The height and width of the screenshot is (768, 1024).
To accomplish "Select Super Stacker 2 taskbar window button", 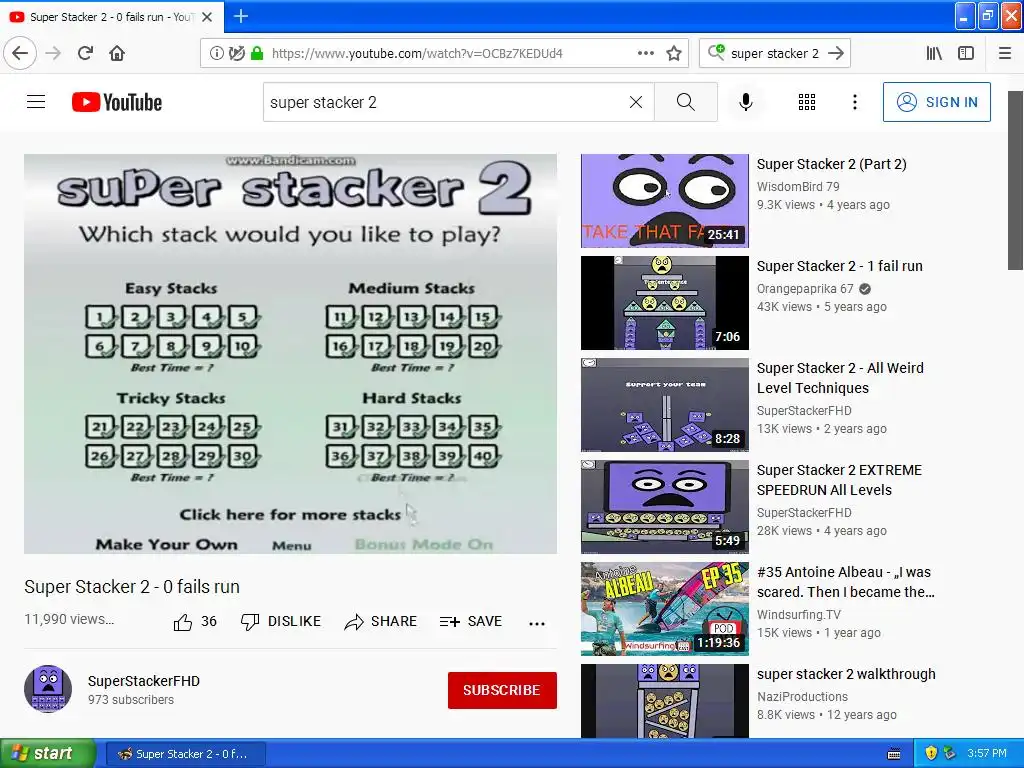I will pos(185,754).
